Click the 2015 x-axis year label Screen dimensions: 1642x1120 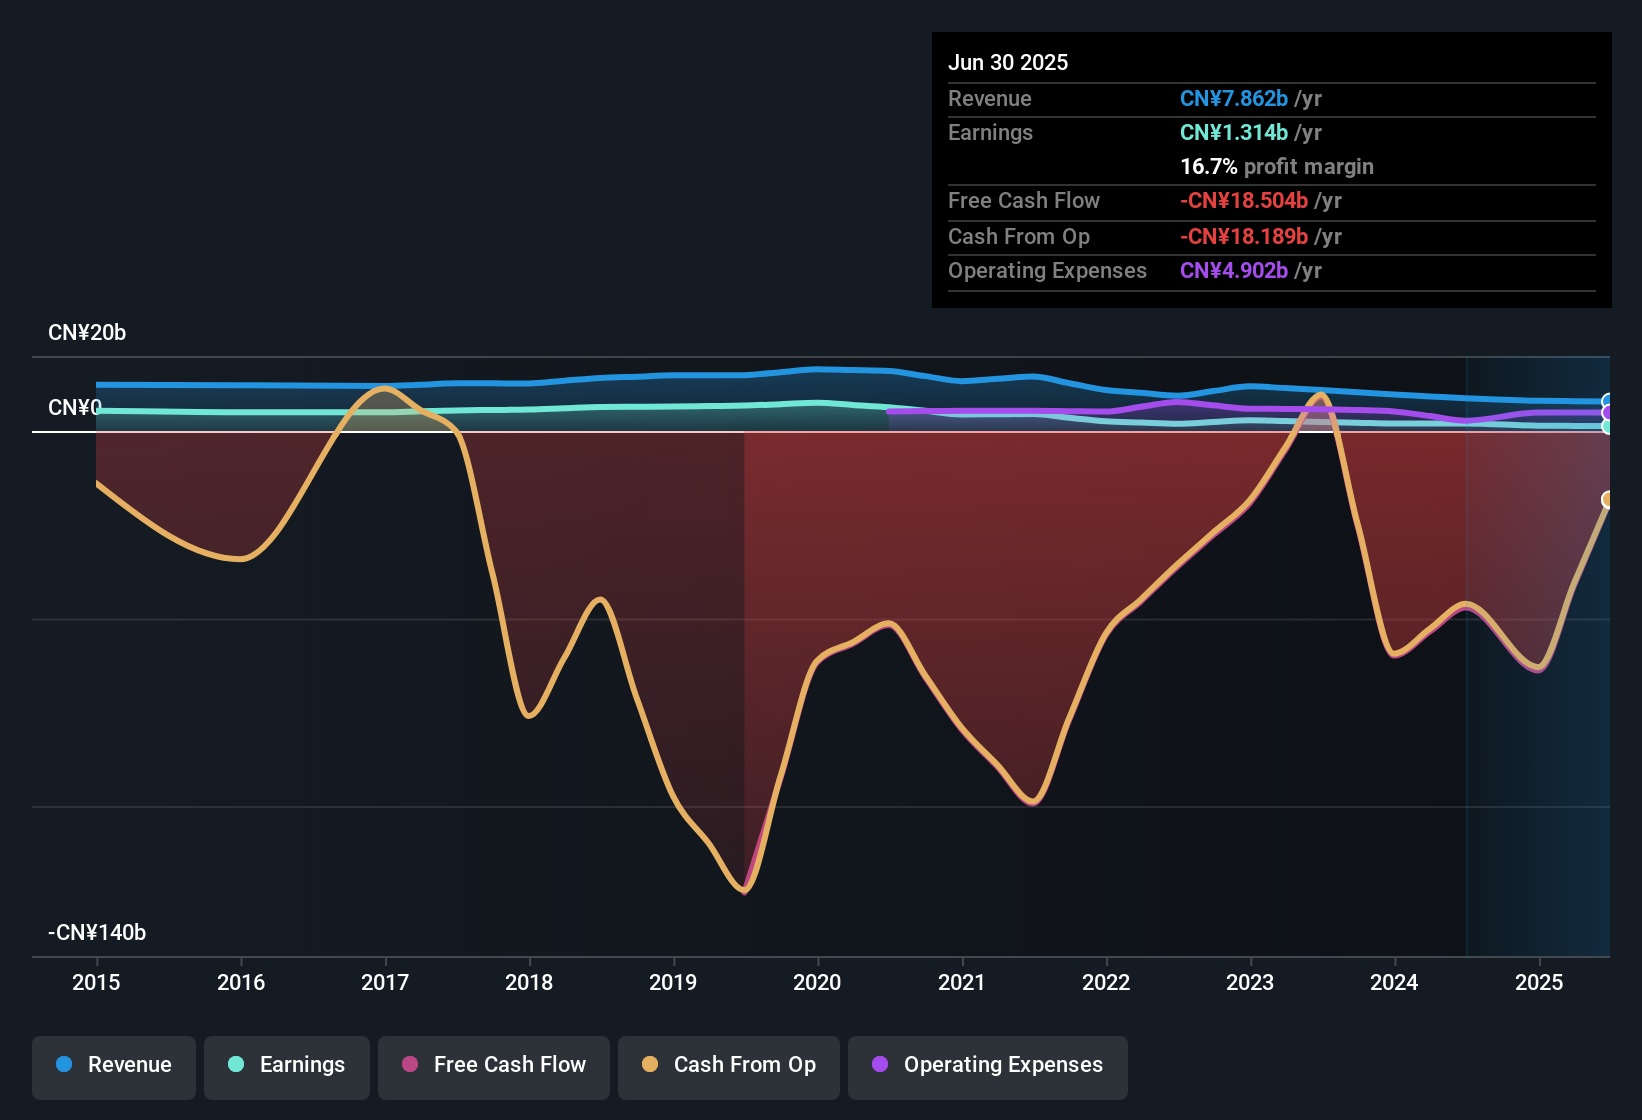click(x=96, y=982)
